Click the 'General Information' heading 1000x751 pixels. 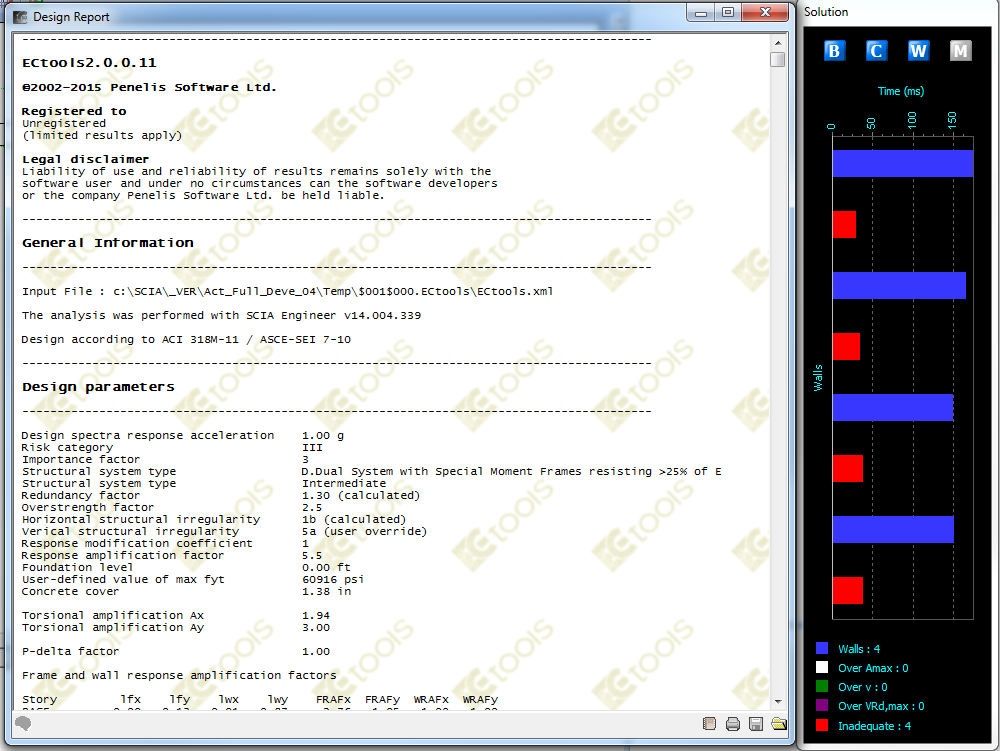click(x=108, y=243)
